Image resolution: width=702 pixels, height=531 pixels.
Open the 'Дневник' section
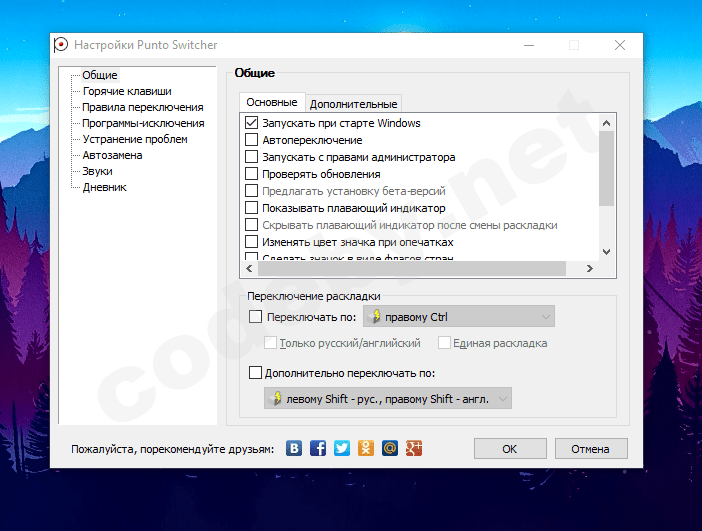point(104,188)
